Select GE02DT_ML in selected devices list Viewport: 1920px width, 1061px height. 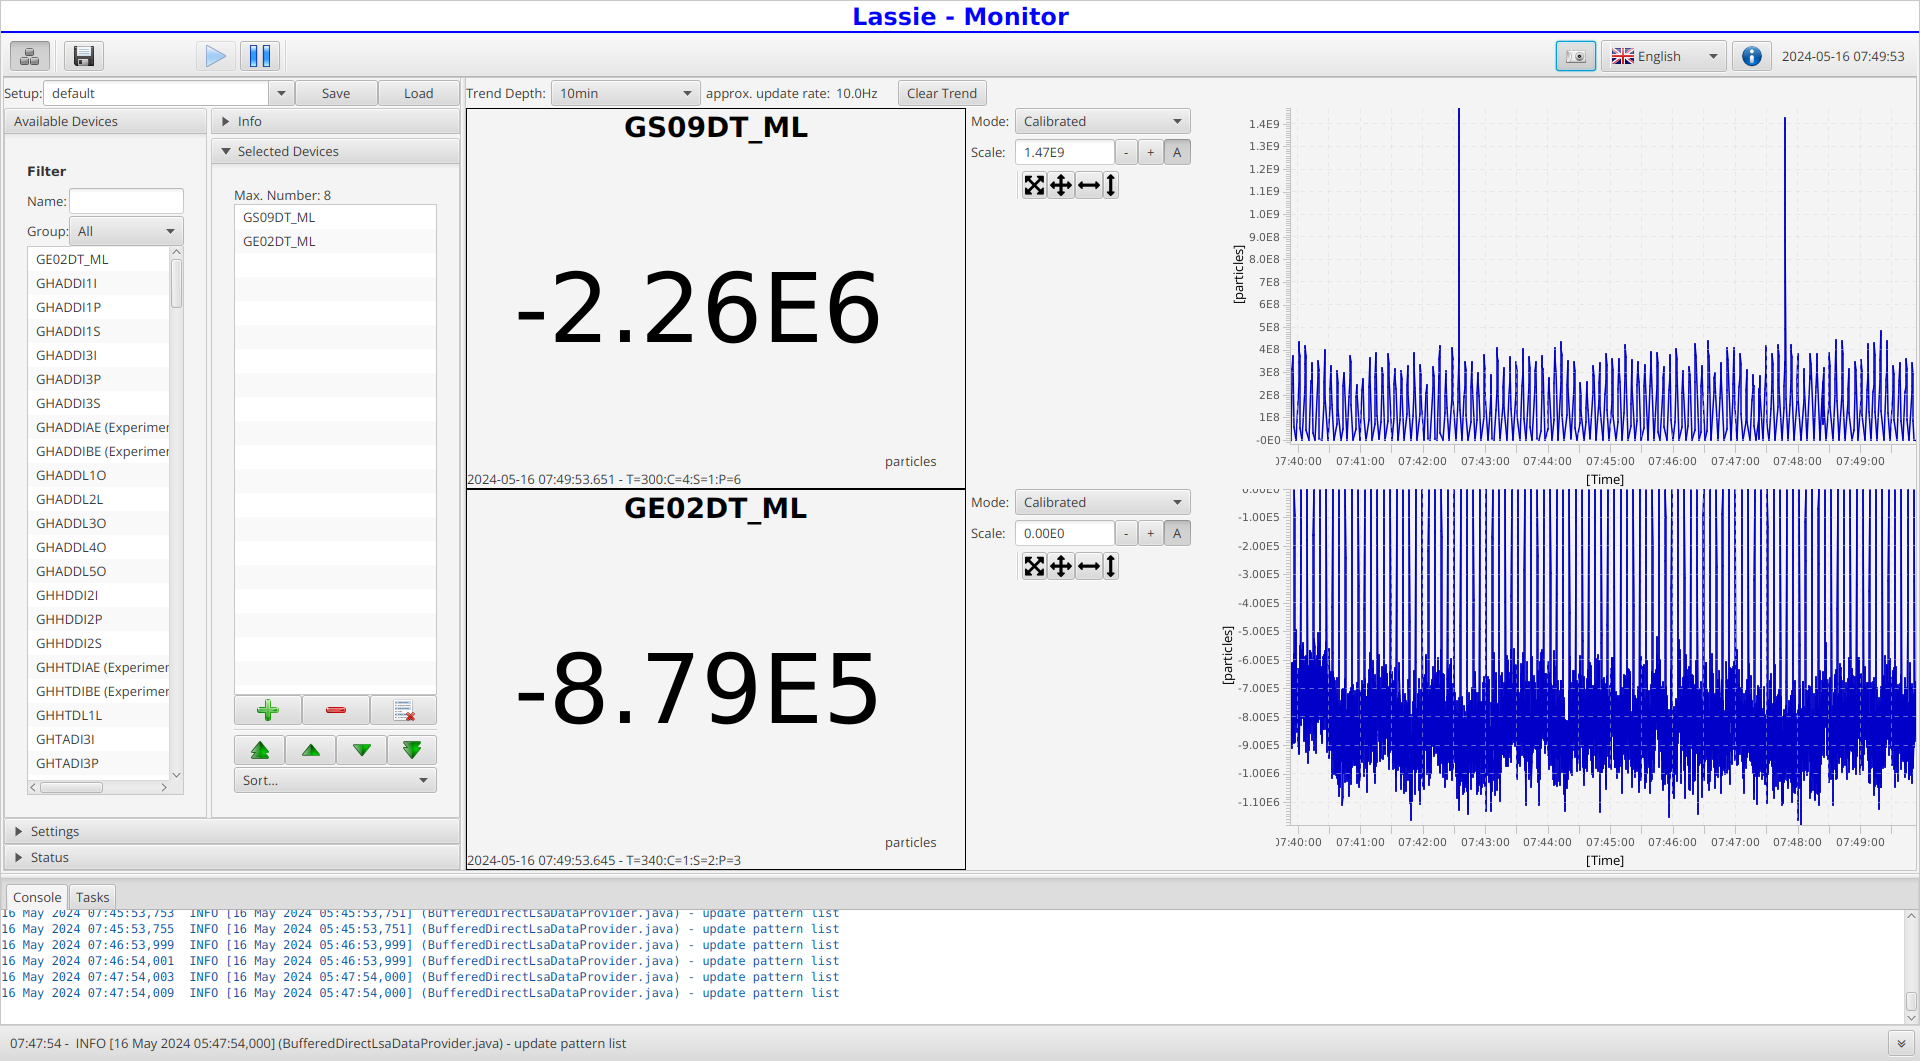tap(335, 241)
